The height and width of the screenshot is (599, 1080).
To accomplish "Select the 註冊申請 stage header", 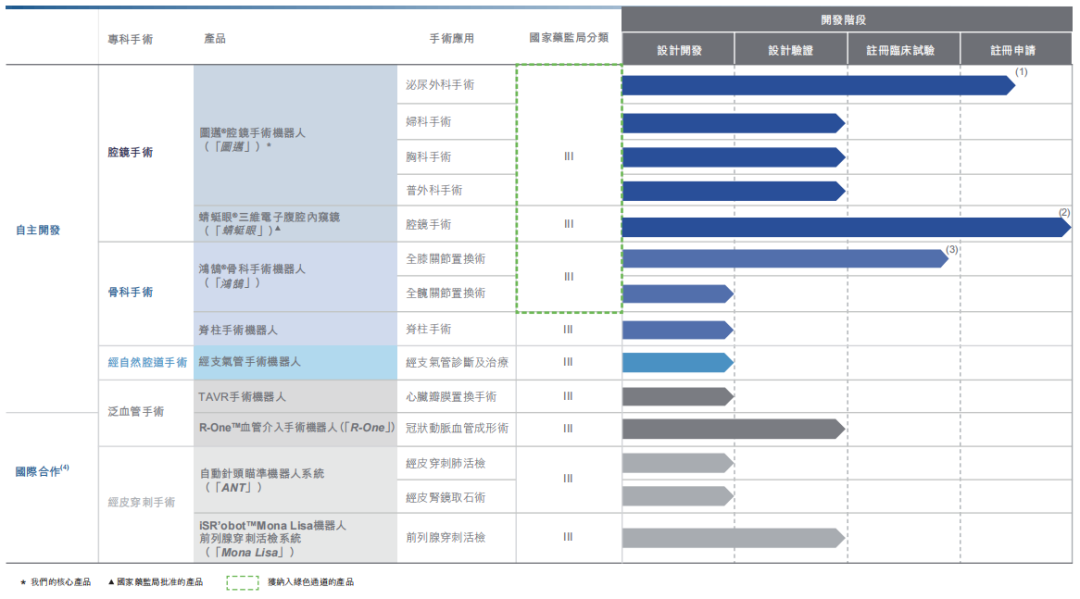I will tap(1011, 47).
